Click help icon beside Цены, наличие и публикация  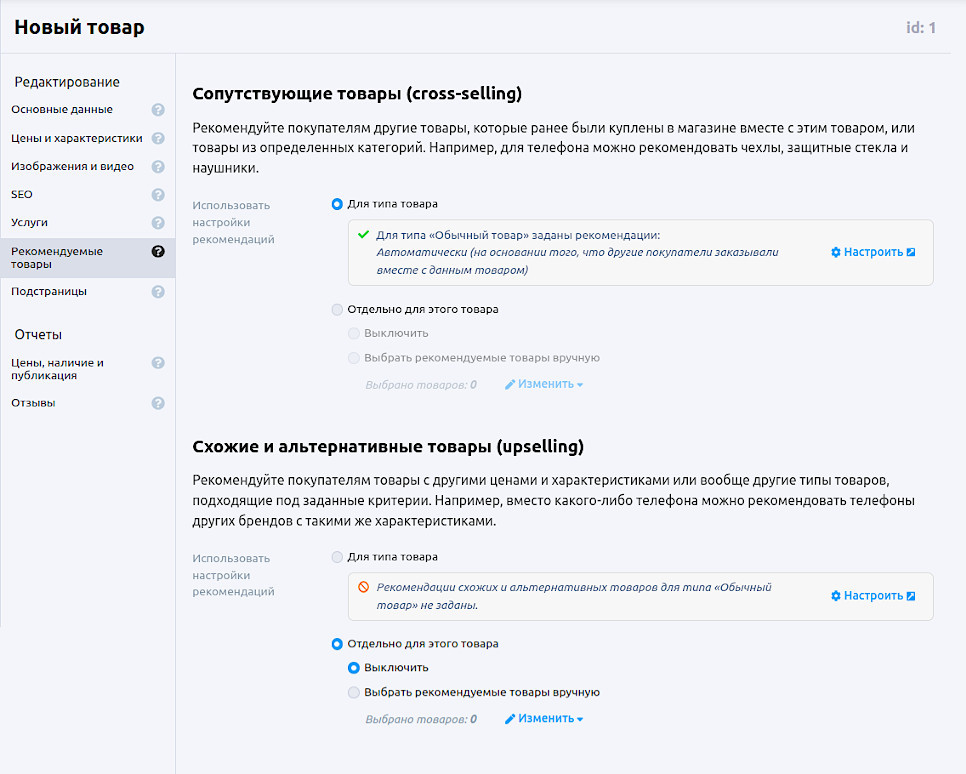(158, 364)
